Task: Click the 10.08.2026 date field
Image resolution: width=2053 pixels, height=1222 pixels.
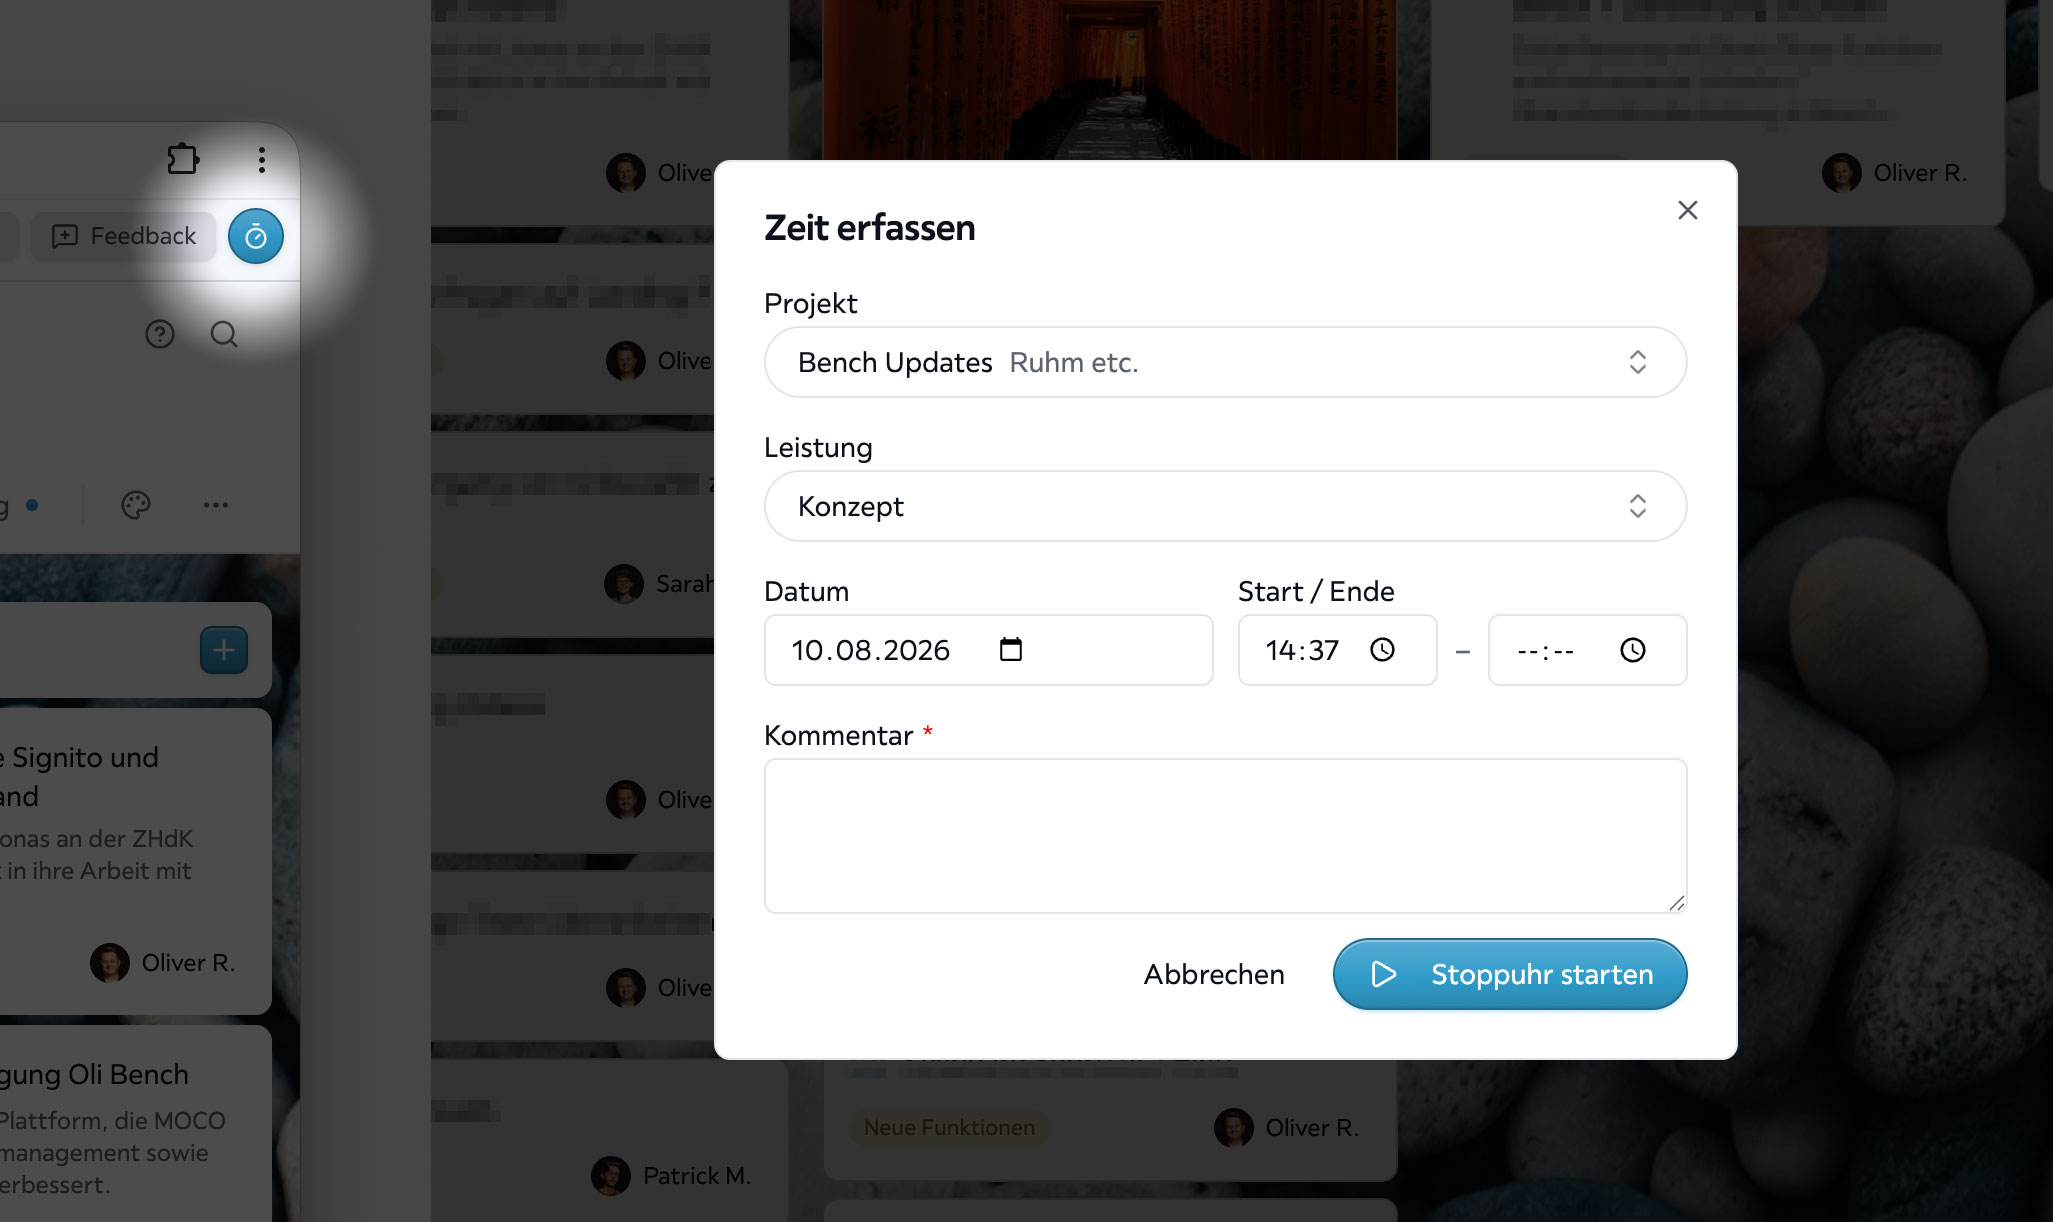Action: 989,650
